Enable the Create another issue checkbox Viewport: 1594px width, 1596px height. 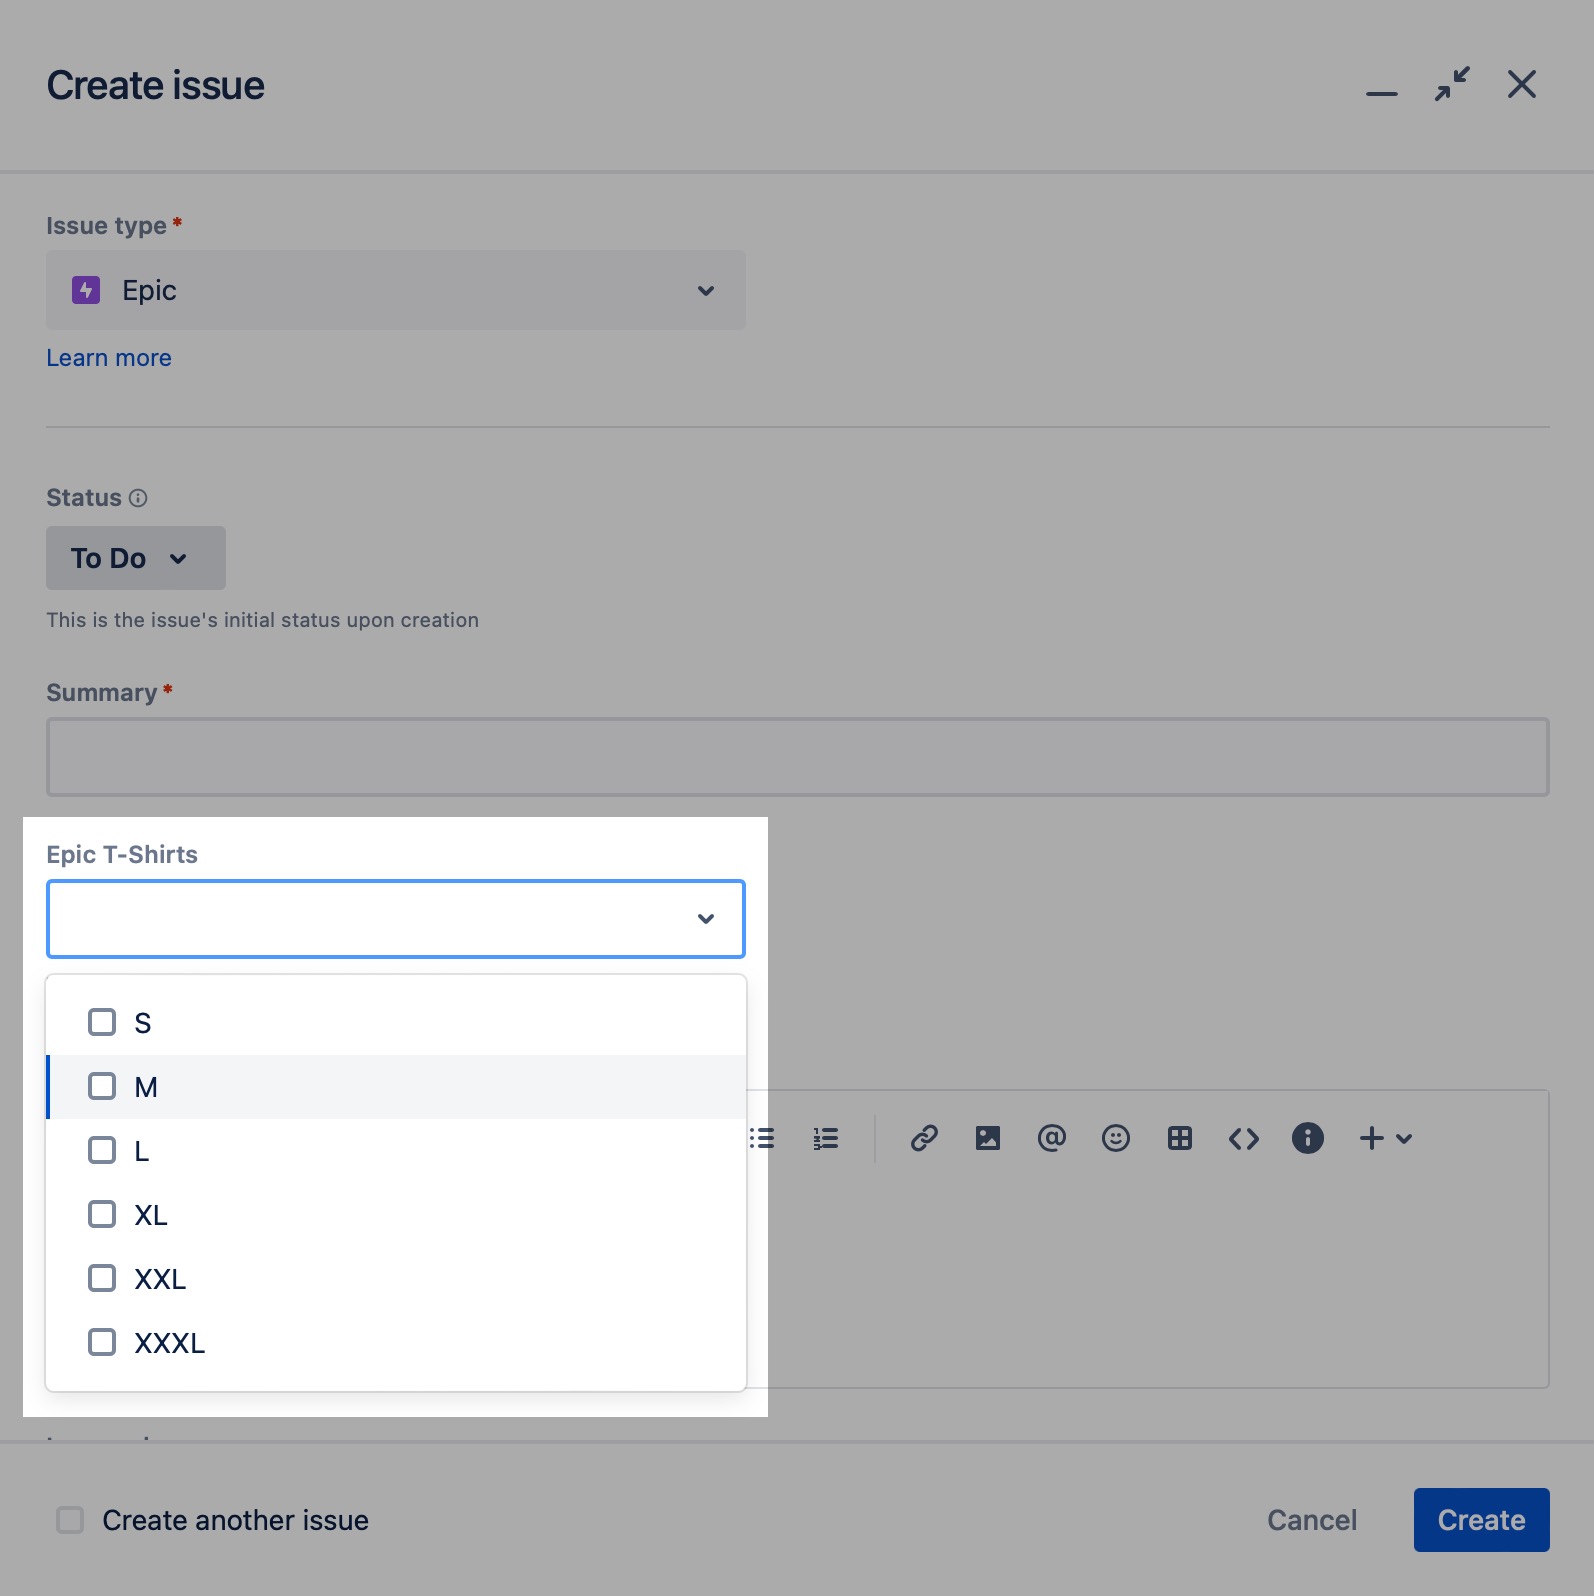coord(70,1520)
